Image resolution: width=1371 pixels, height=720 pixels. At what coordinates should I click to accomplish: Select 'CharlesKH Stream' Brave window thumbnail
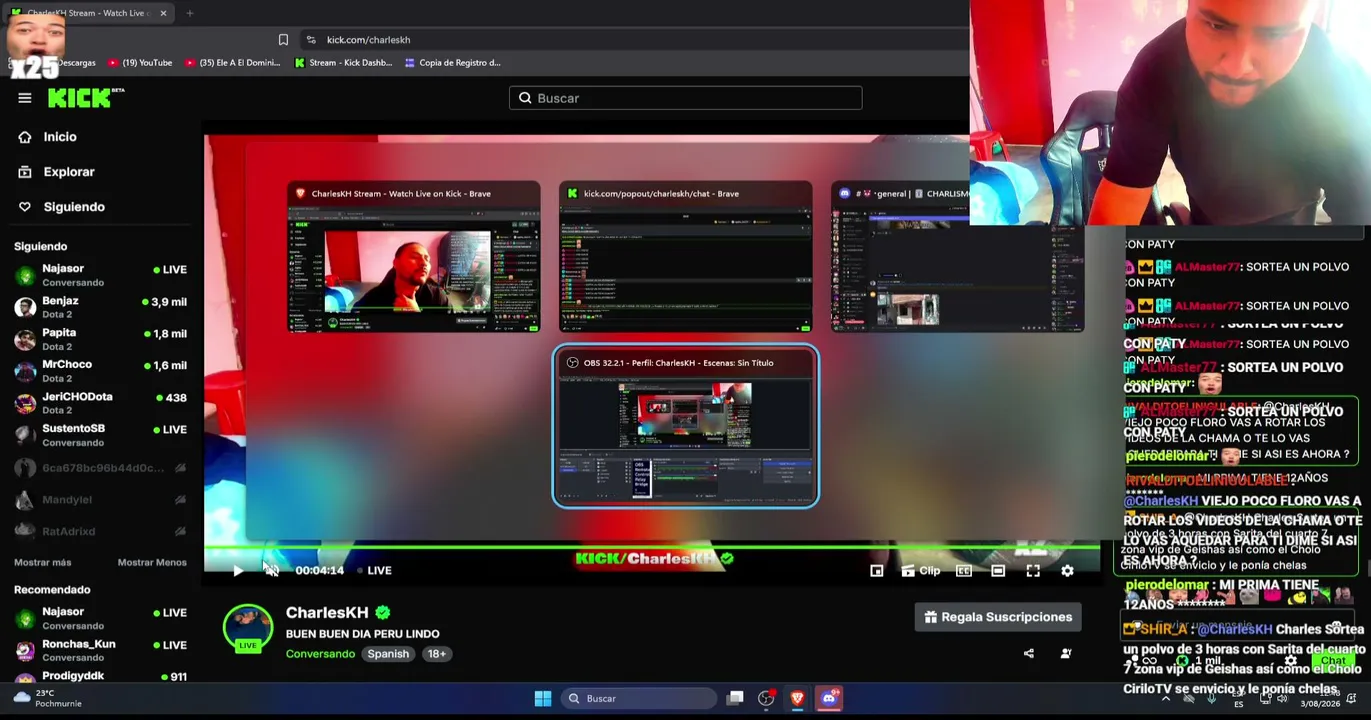click(x=414, y=257)
